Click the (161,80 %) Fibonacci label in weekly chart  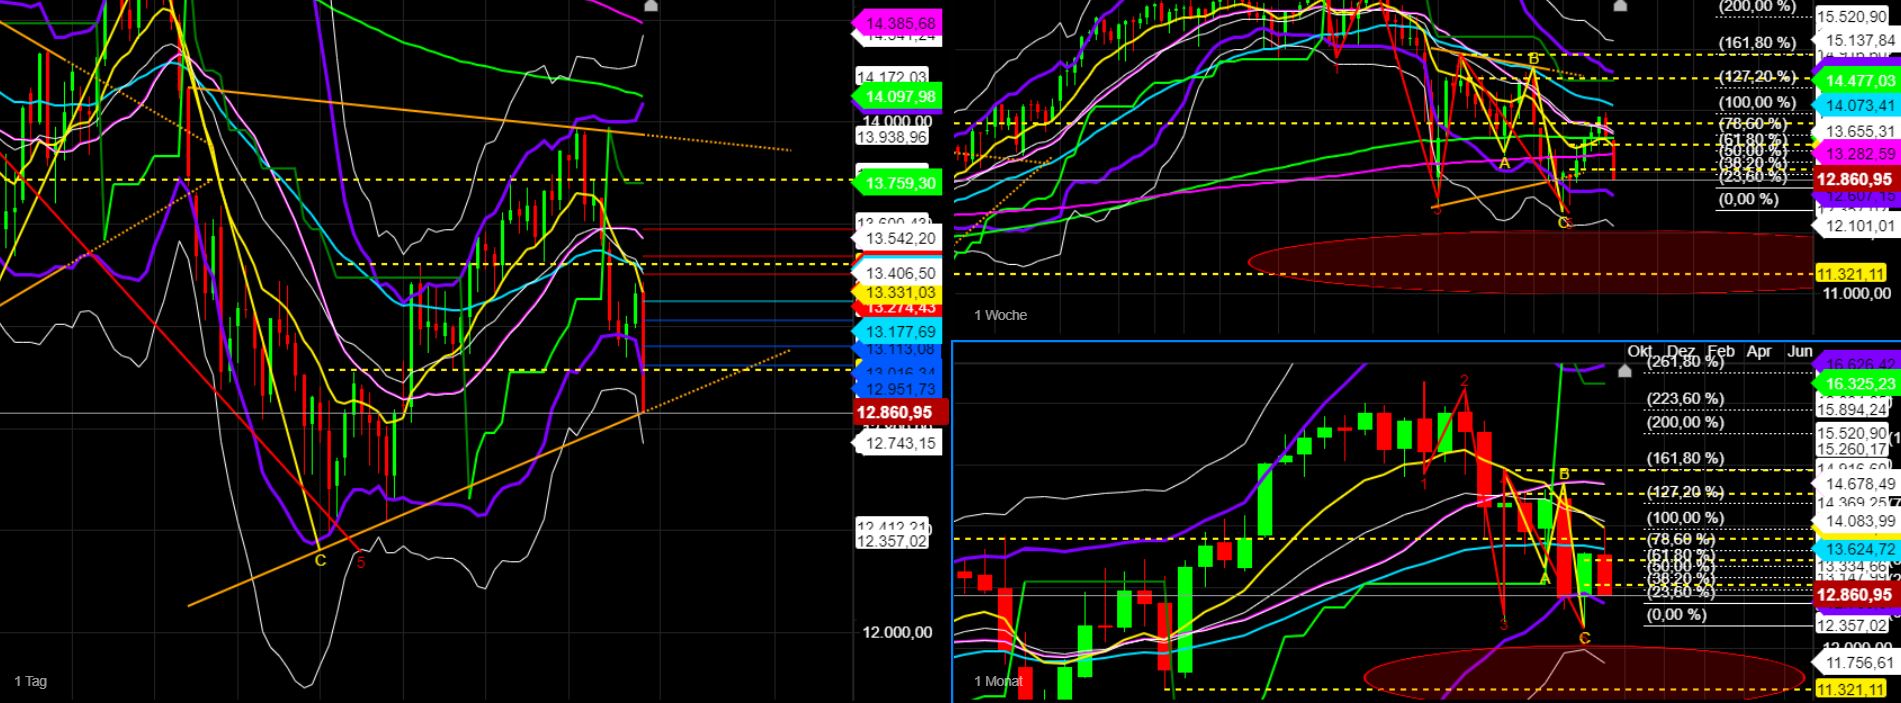tap(1757, 43)
